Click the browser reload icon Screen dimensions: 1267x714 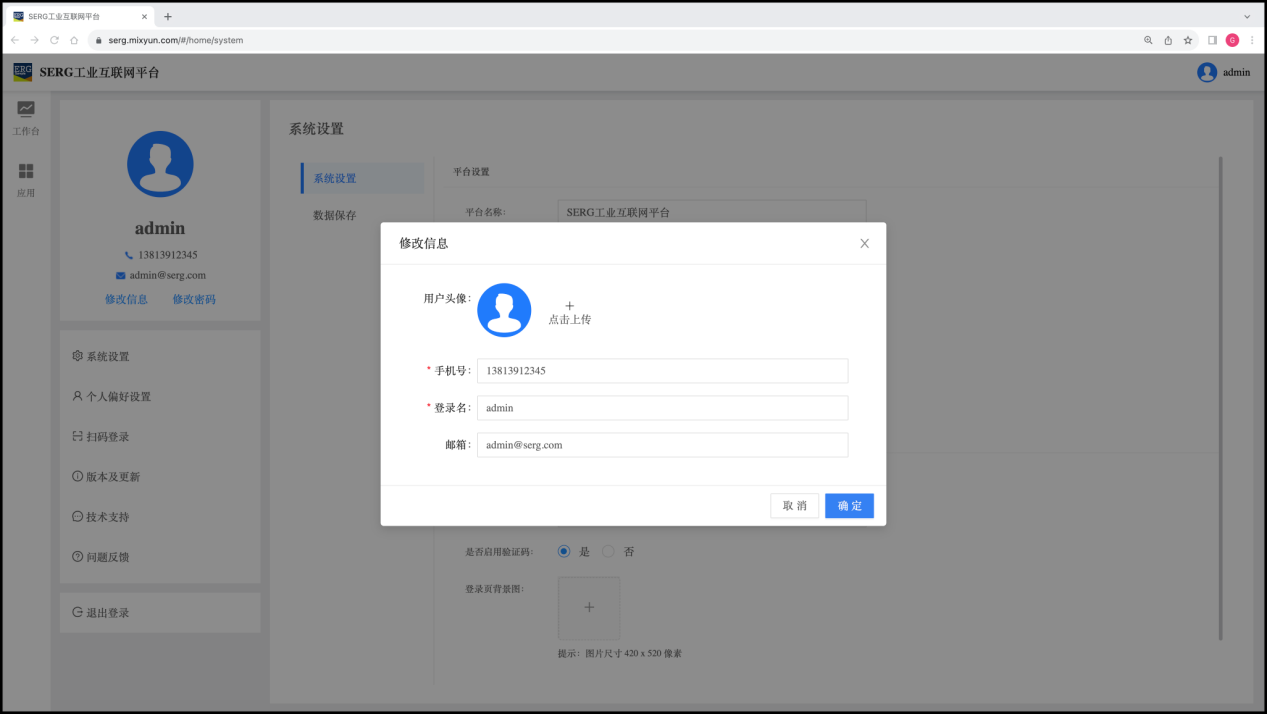click(54, 40)
